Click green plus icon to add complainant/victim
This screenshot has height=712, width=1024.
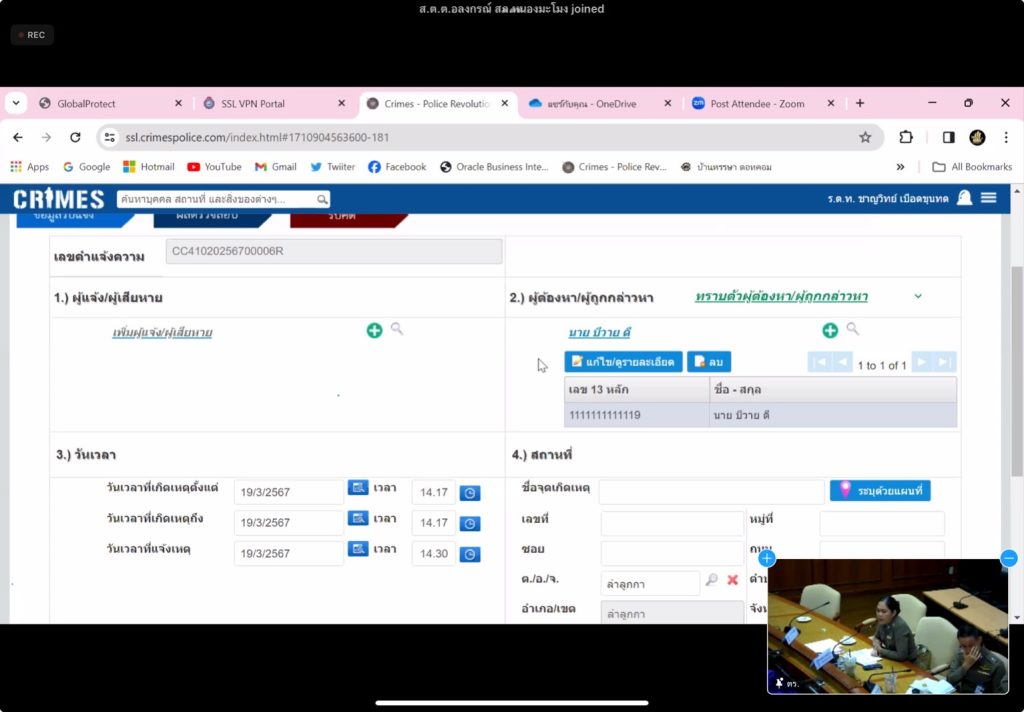374,330
